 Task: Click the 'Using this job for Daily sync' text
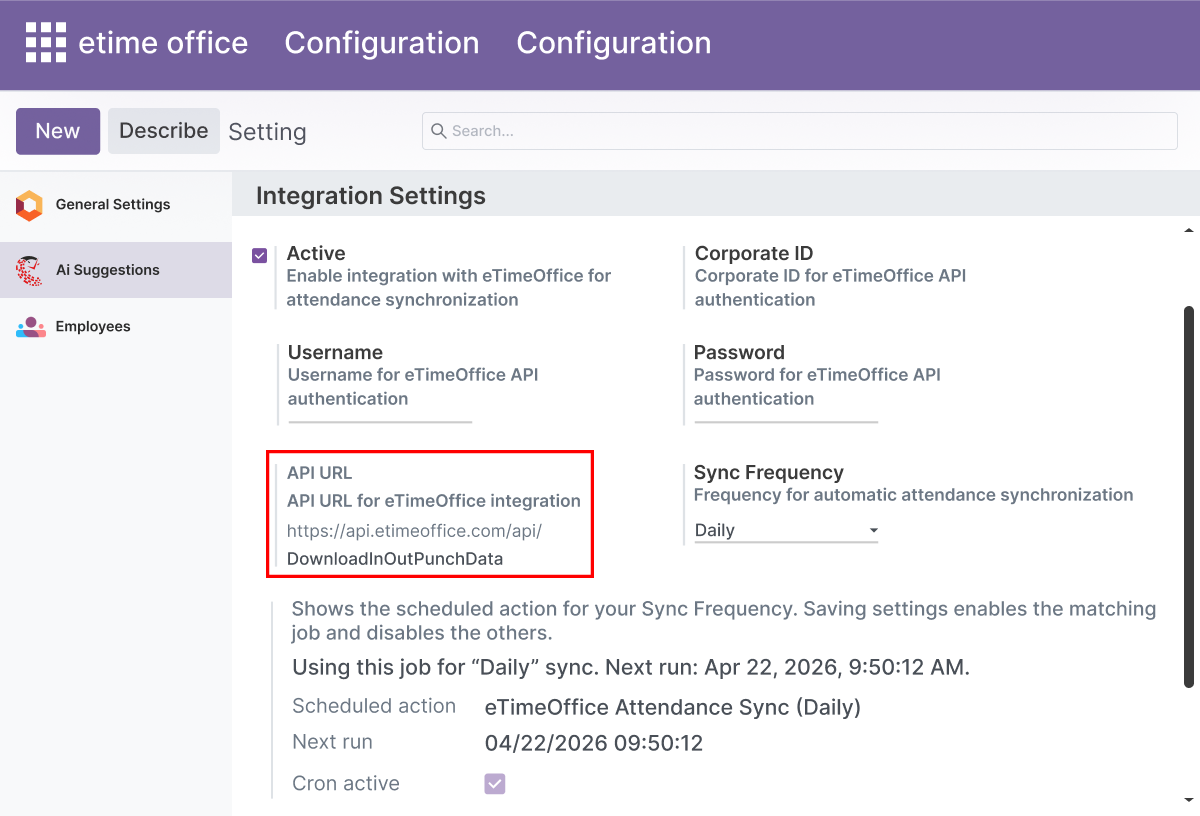coord(631,667)
